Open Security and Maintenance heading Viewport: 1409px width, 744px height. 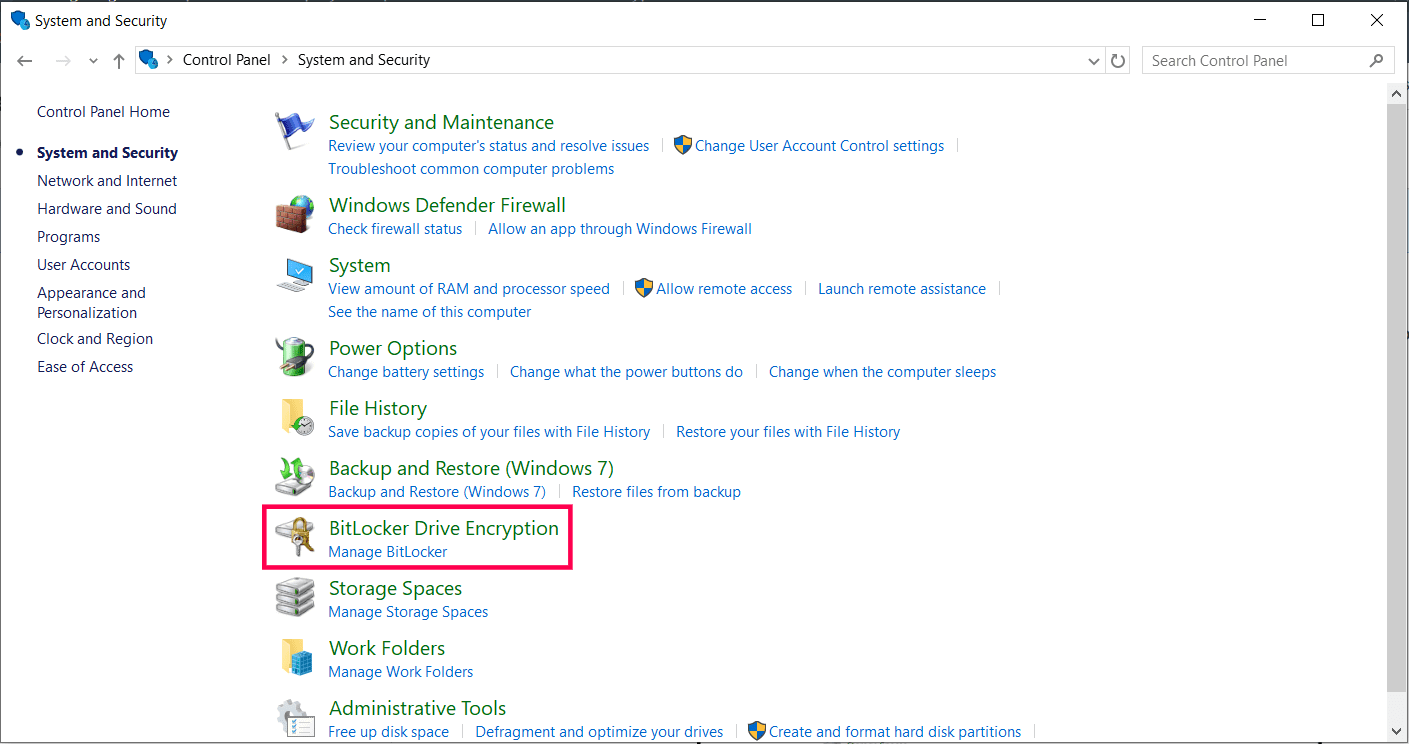[441, 122]
